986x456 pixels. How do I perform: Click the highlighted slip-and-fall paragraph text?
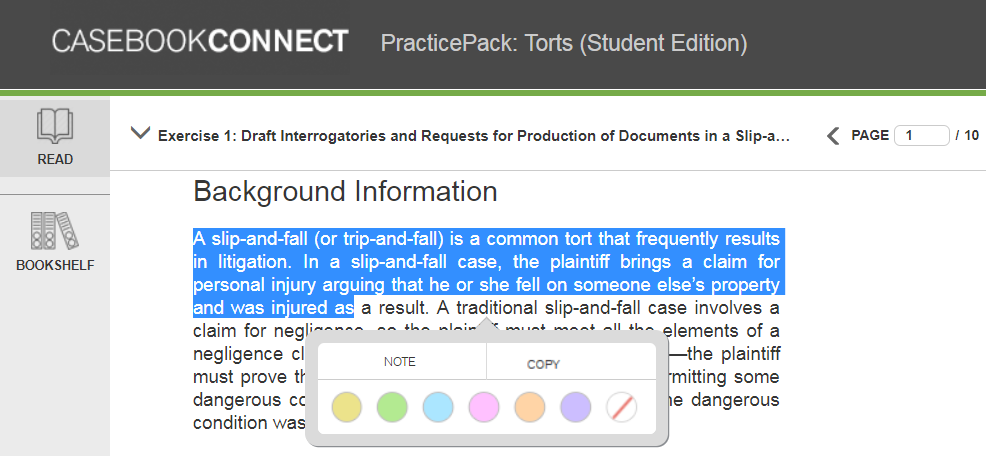(486, 273)
